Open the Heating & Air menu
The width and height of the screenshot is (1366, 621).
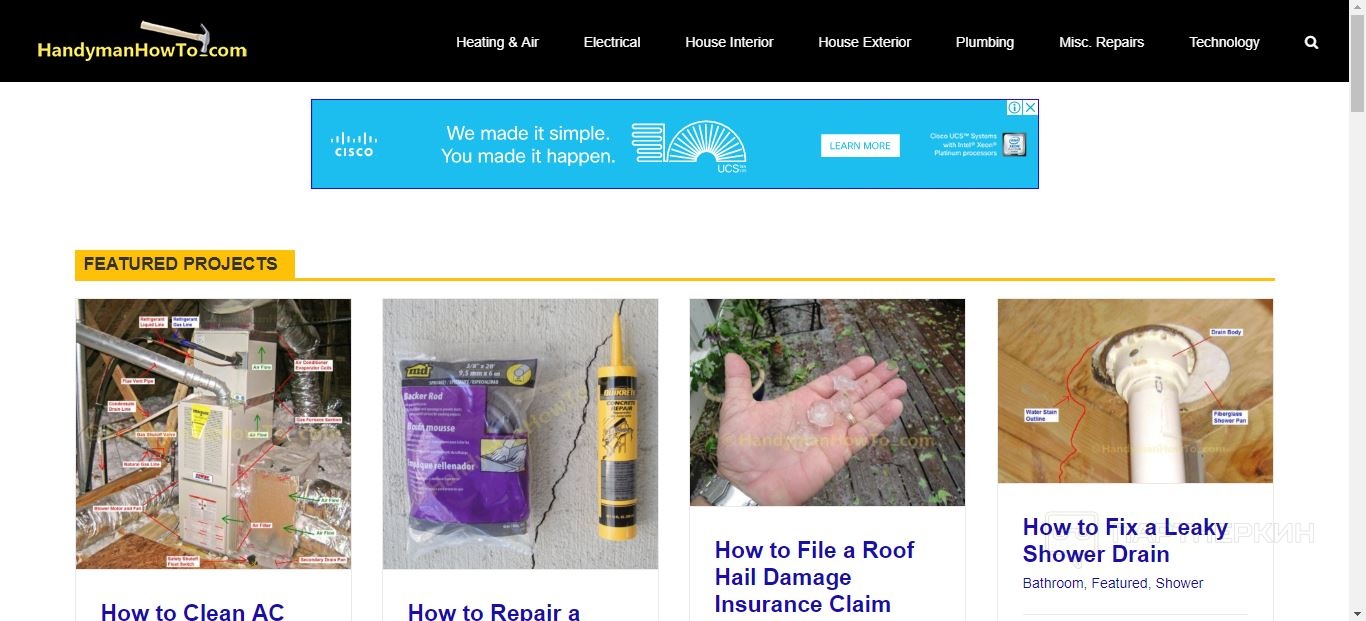497,42
